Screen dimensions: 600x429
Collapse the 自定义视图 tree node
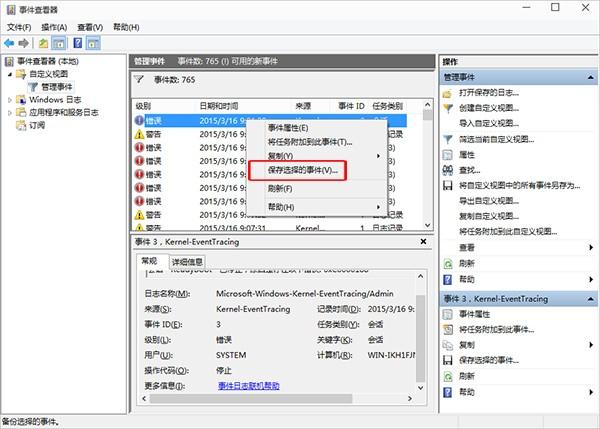(x=10, y=74)
